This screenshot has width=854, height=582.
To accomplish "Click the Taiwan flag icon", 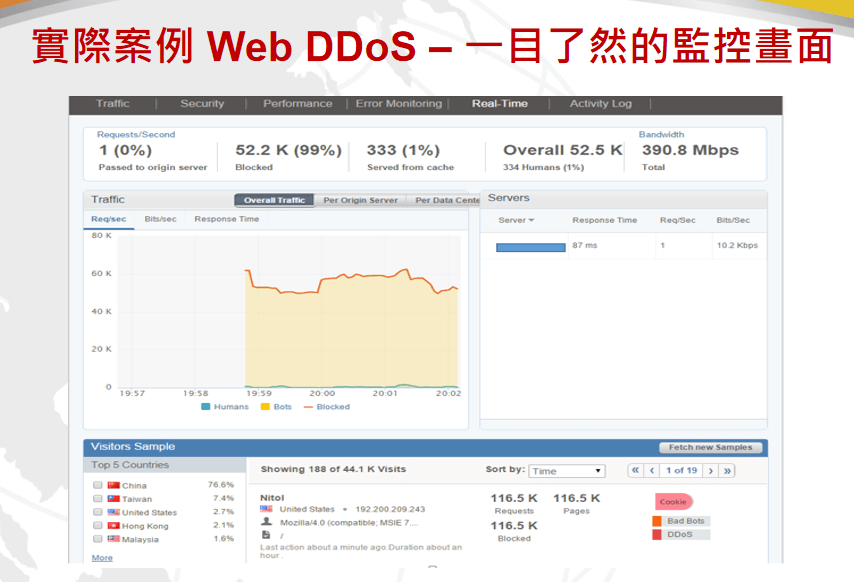I will point(113,498).
